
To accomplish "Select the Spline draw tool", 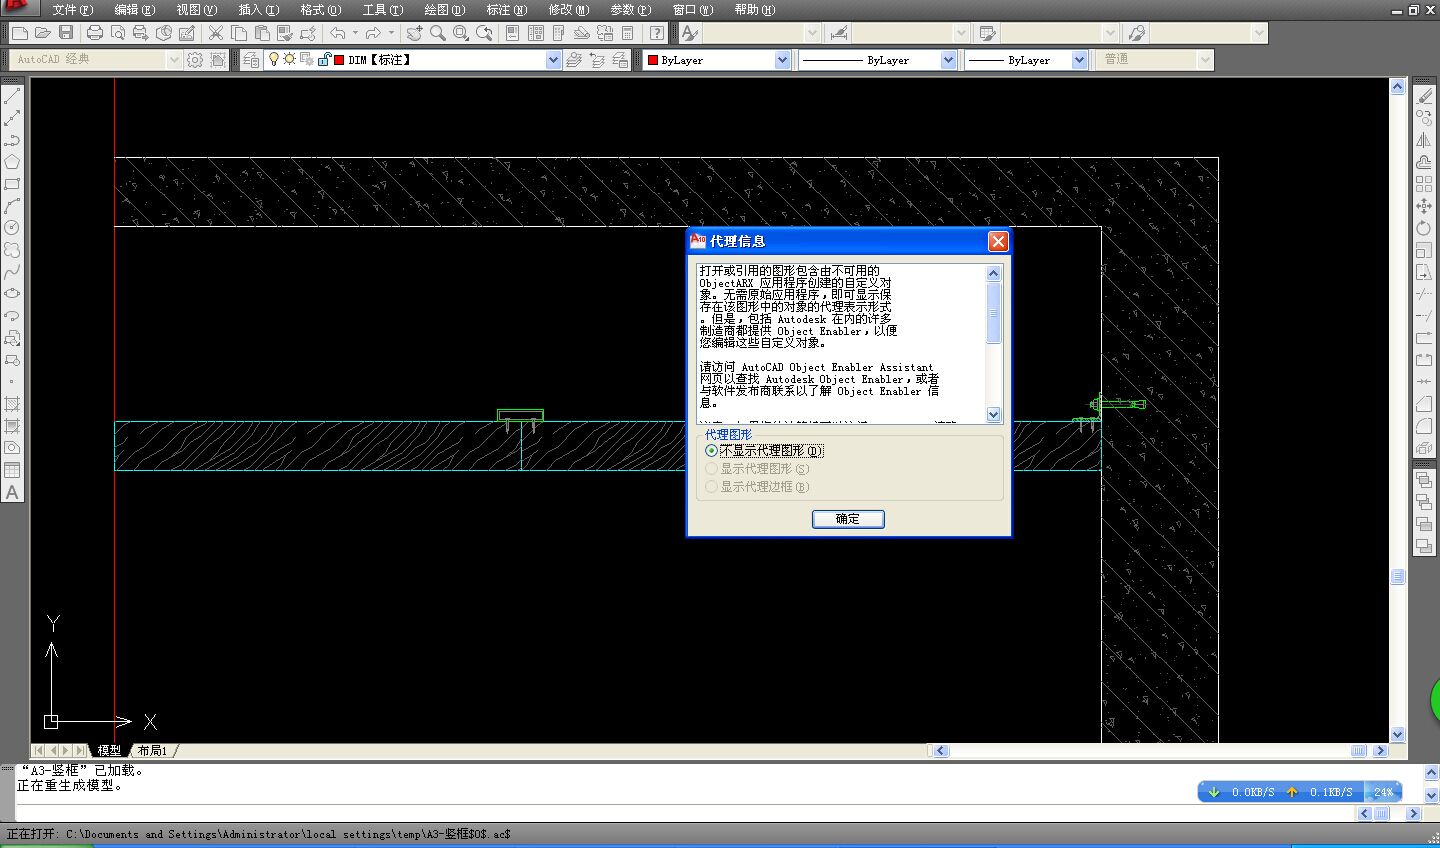I will [12, 271].
